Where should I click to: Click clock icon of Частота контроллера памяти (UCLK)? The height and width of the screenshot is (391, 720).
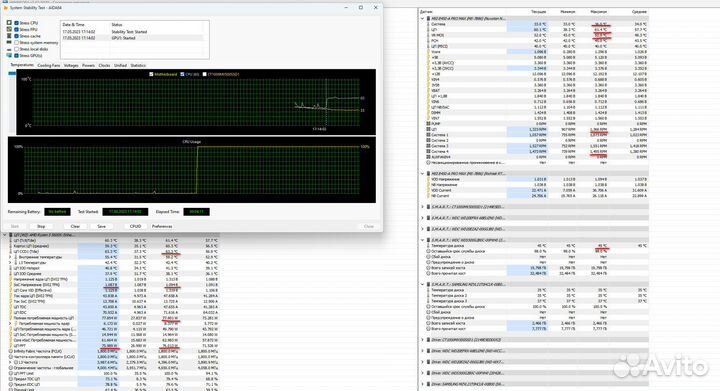point(11,357)
